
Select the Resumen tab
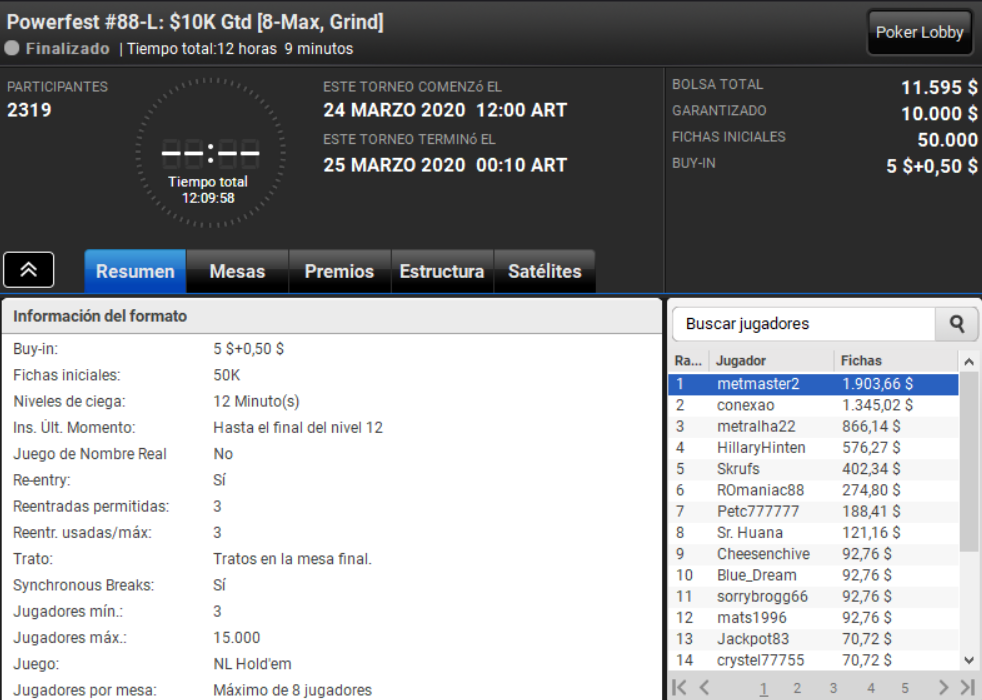tap(135, 271)
